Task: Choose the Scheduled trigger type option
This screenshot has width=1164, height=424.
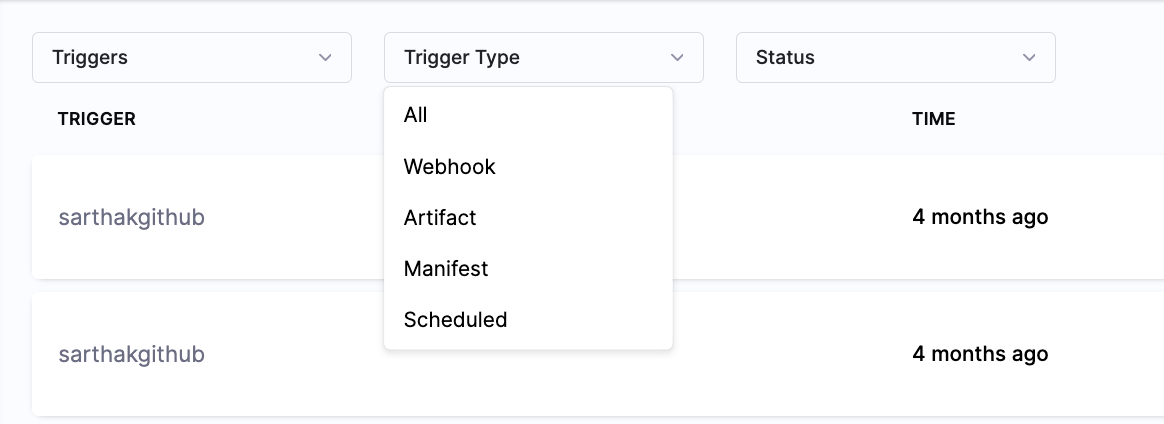Action: (x=456, y=320)
